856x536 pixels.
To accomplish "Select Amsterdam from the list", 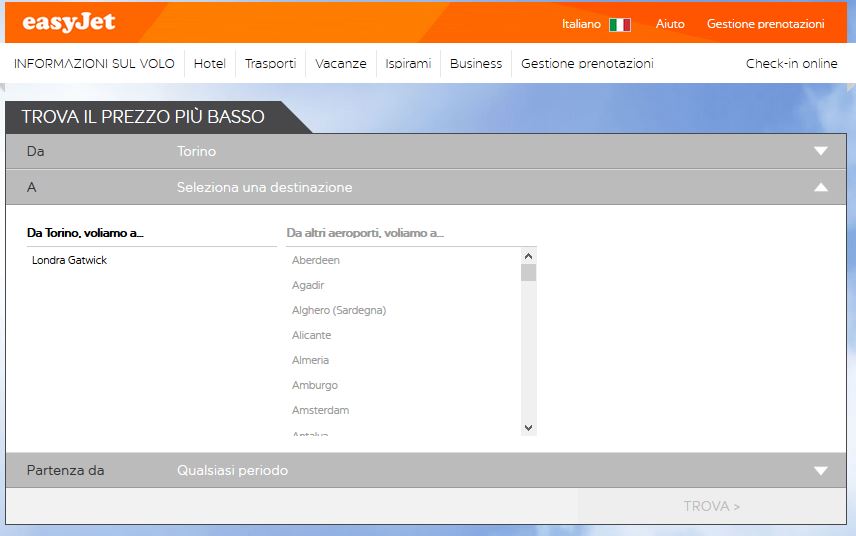I will tap(320, 410).
